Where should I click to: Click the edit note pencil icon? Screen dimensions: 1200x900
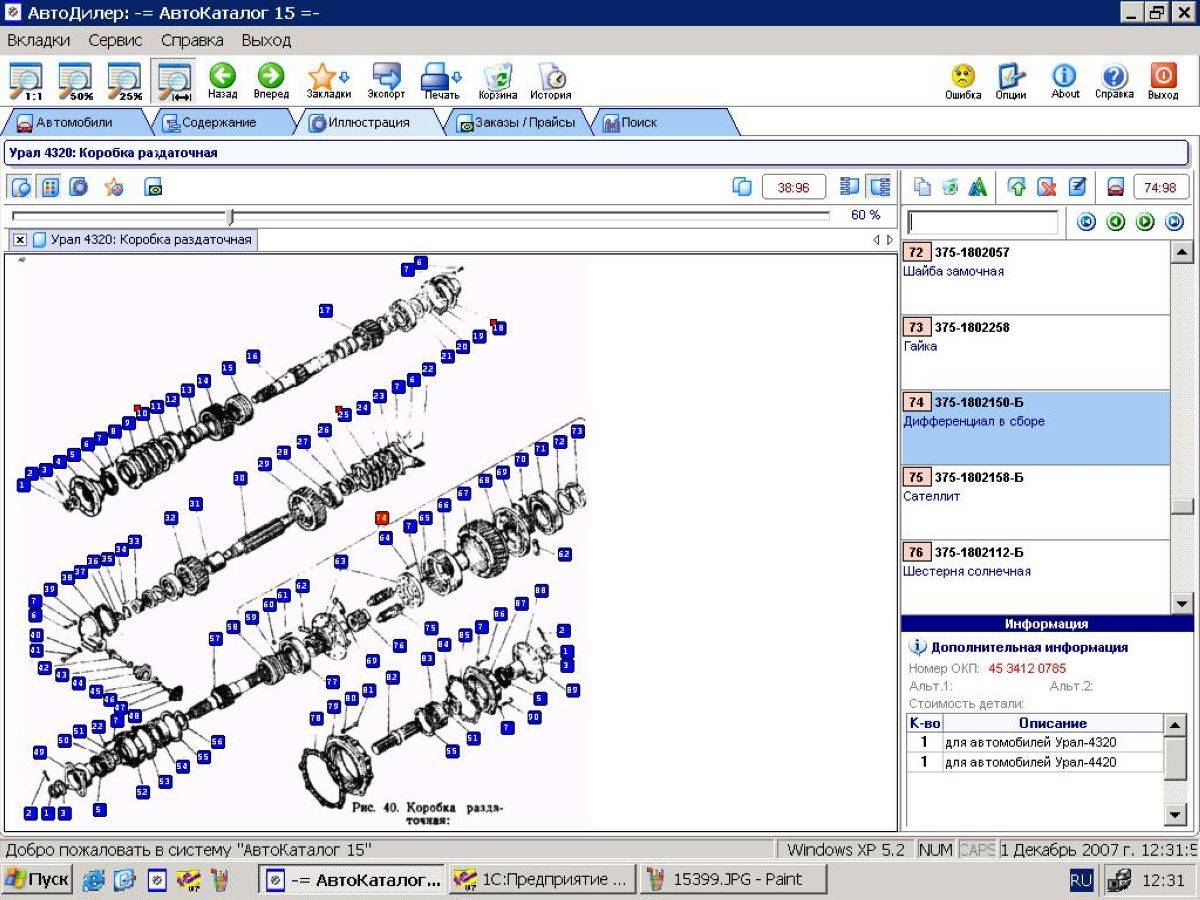(1077, 187)
